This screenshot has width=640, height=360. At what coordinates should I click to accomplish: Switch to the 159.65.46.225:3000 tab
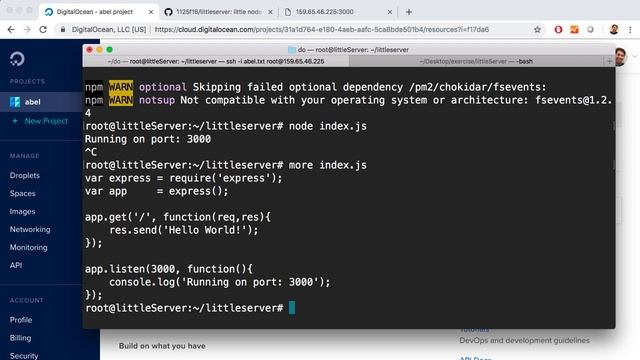(x=338, y=12)
